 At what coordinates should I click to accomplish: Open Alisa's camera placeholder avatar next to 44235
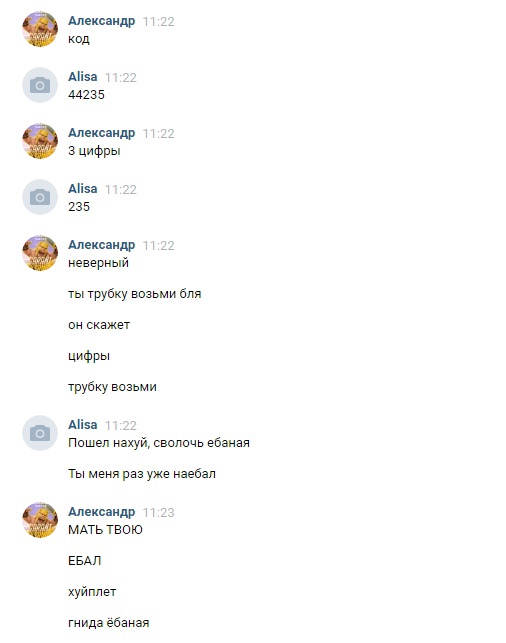click(x=40, y=85)
